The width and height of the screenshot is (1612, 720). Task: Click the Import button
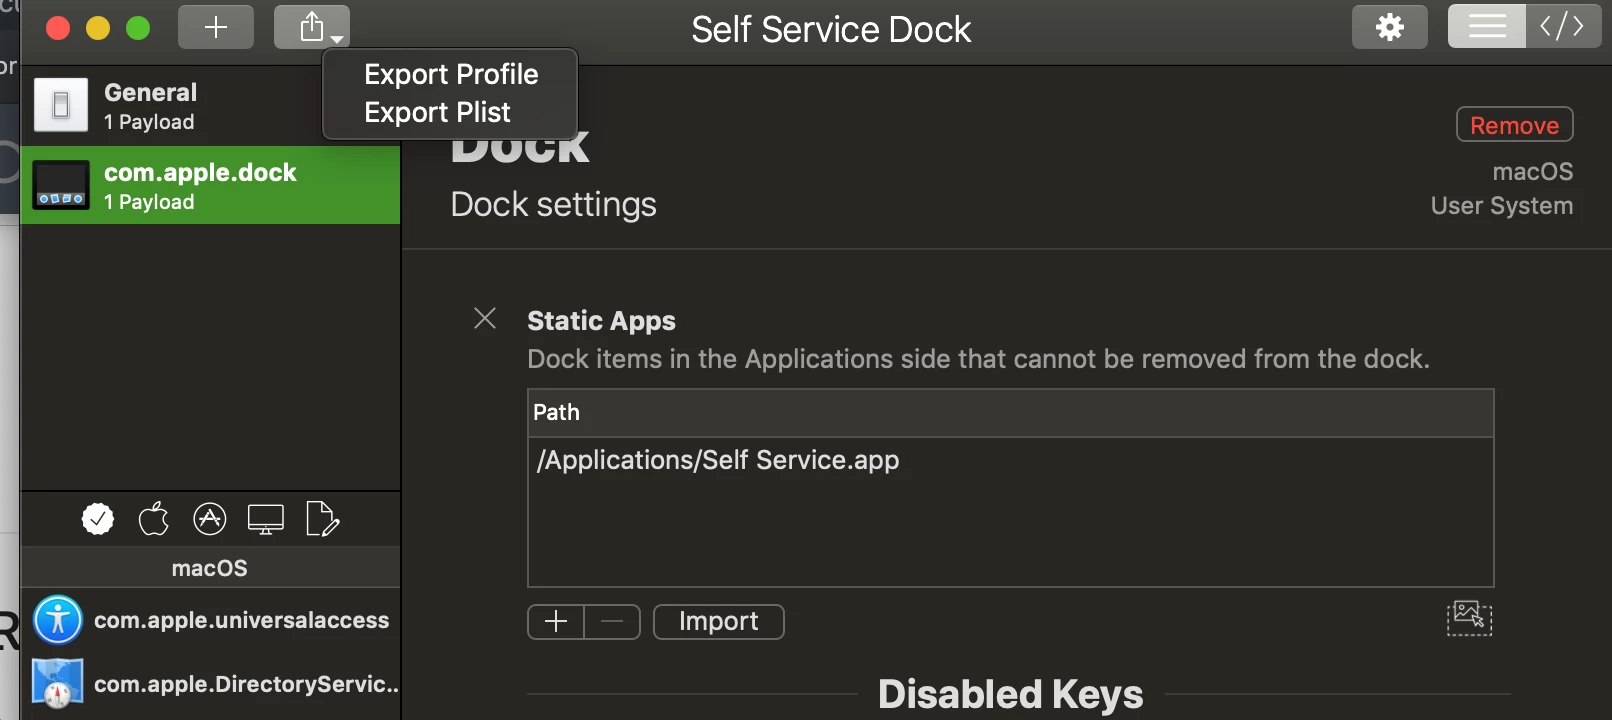pos(718,622)
